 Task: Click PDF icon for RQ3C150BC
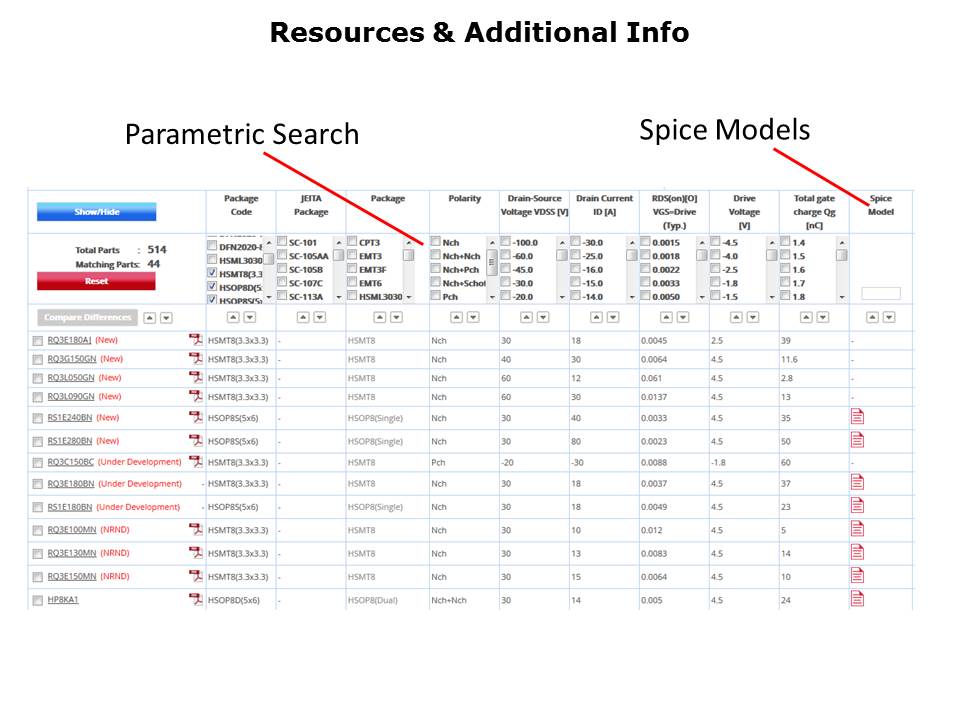pos(196,462)
